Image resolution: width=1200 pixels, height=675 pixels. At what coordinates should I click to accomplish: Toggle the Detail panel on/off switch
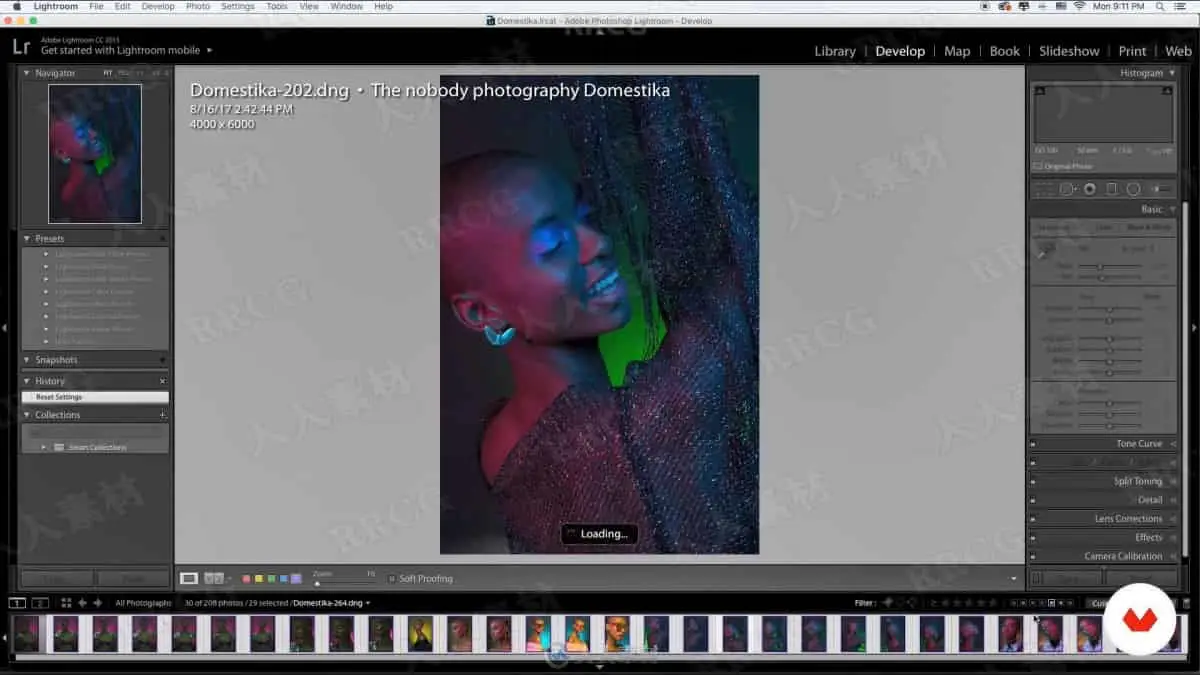(x=1034, y=500)
